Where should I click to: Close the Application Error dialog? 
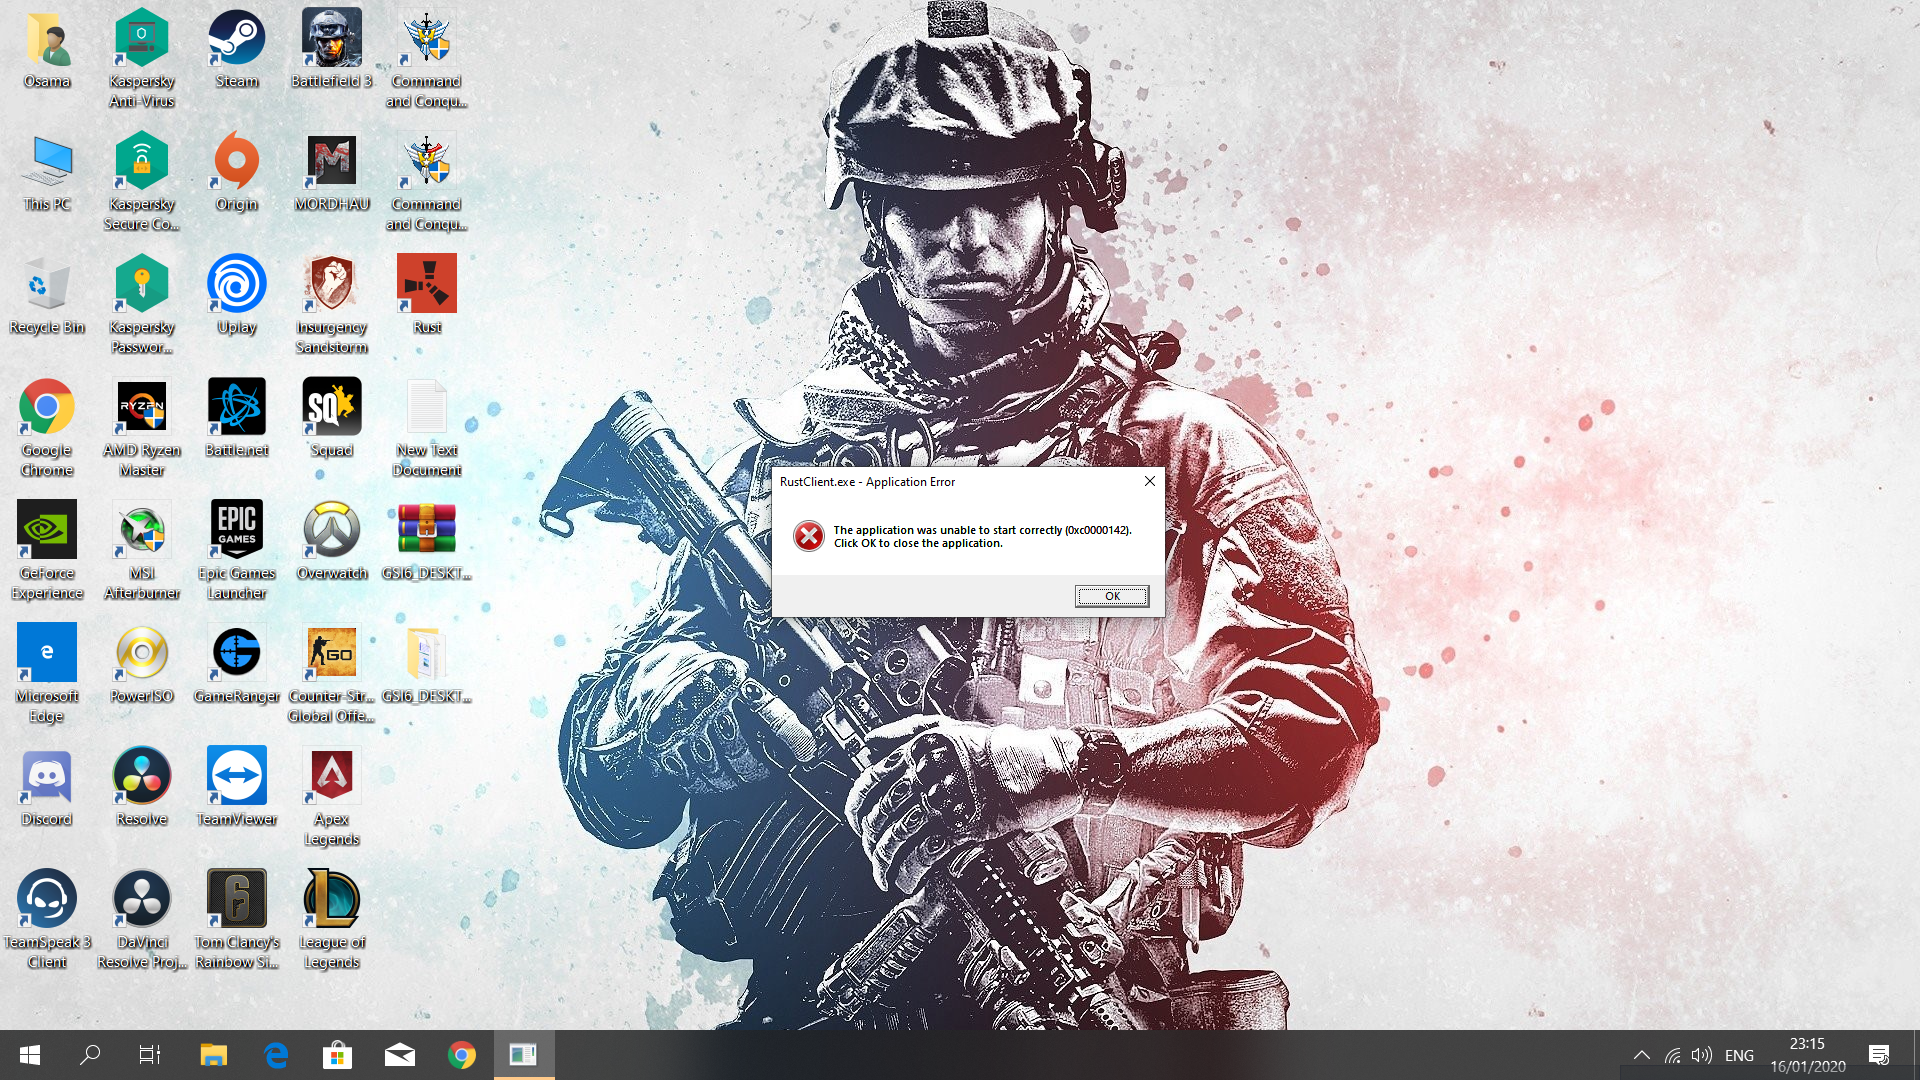(1149, 481)
